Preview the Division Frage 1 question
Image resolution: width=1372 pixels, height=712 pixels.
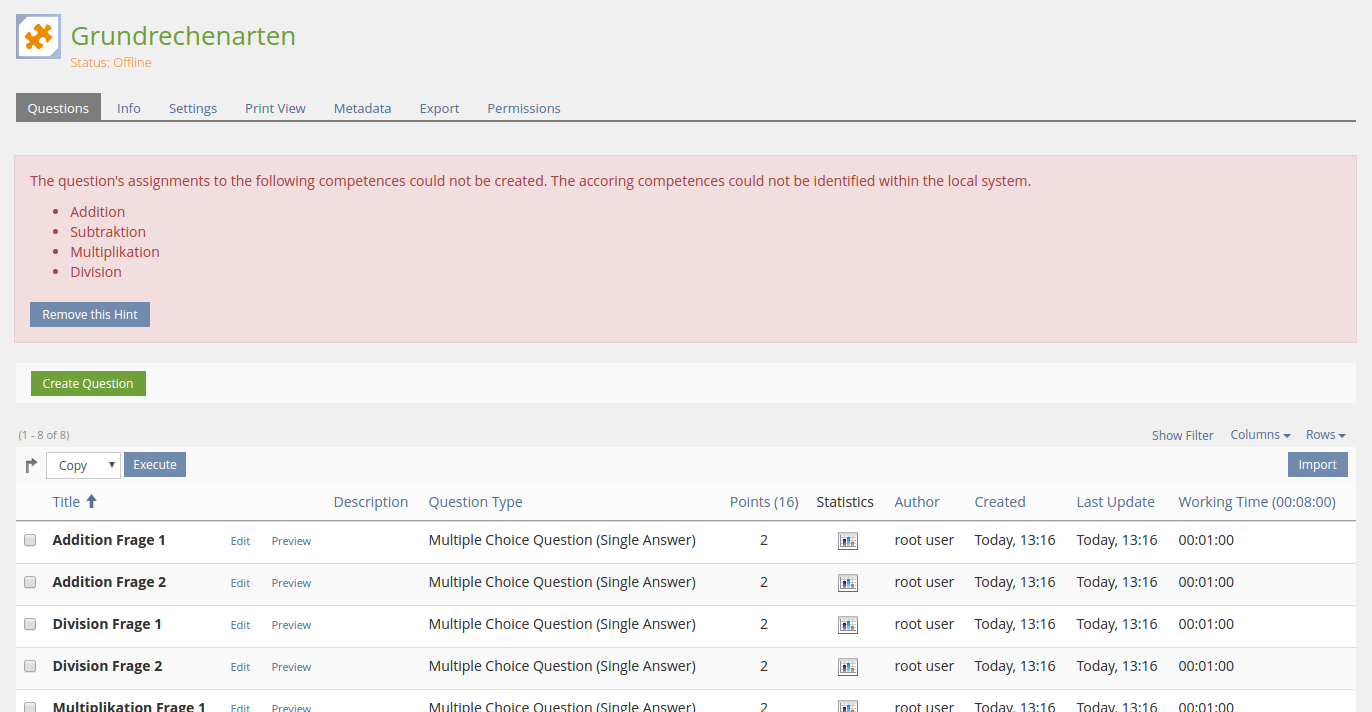click(291, 625)
